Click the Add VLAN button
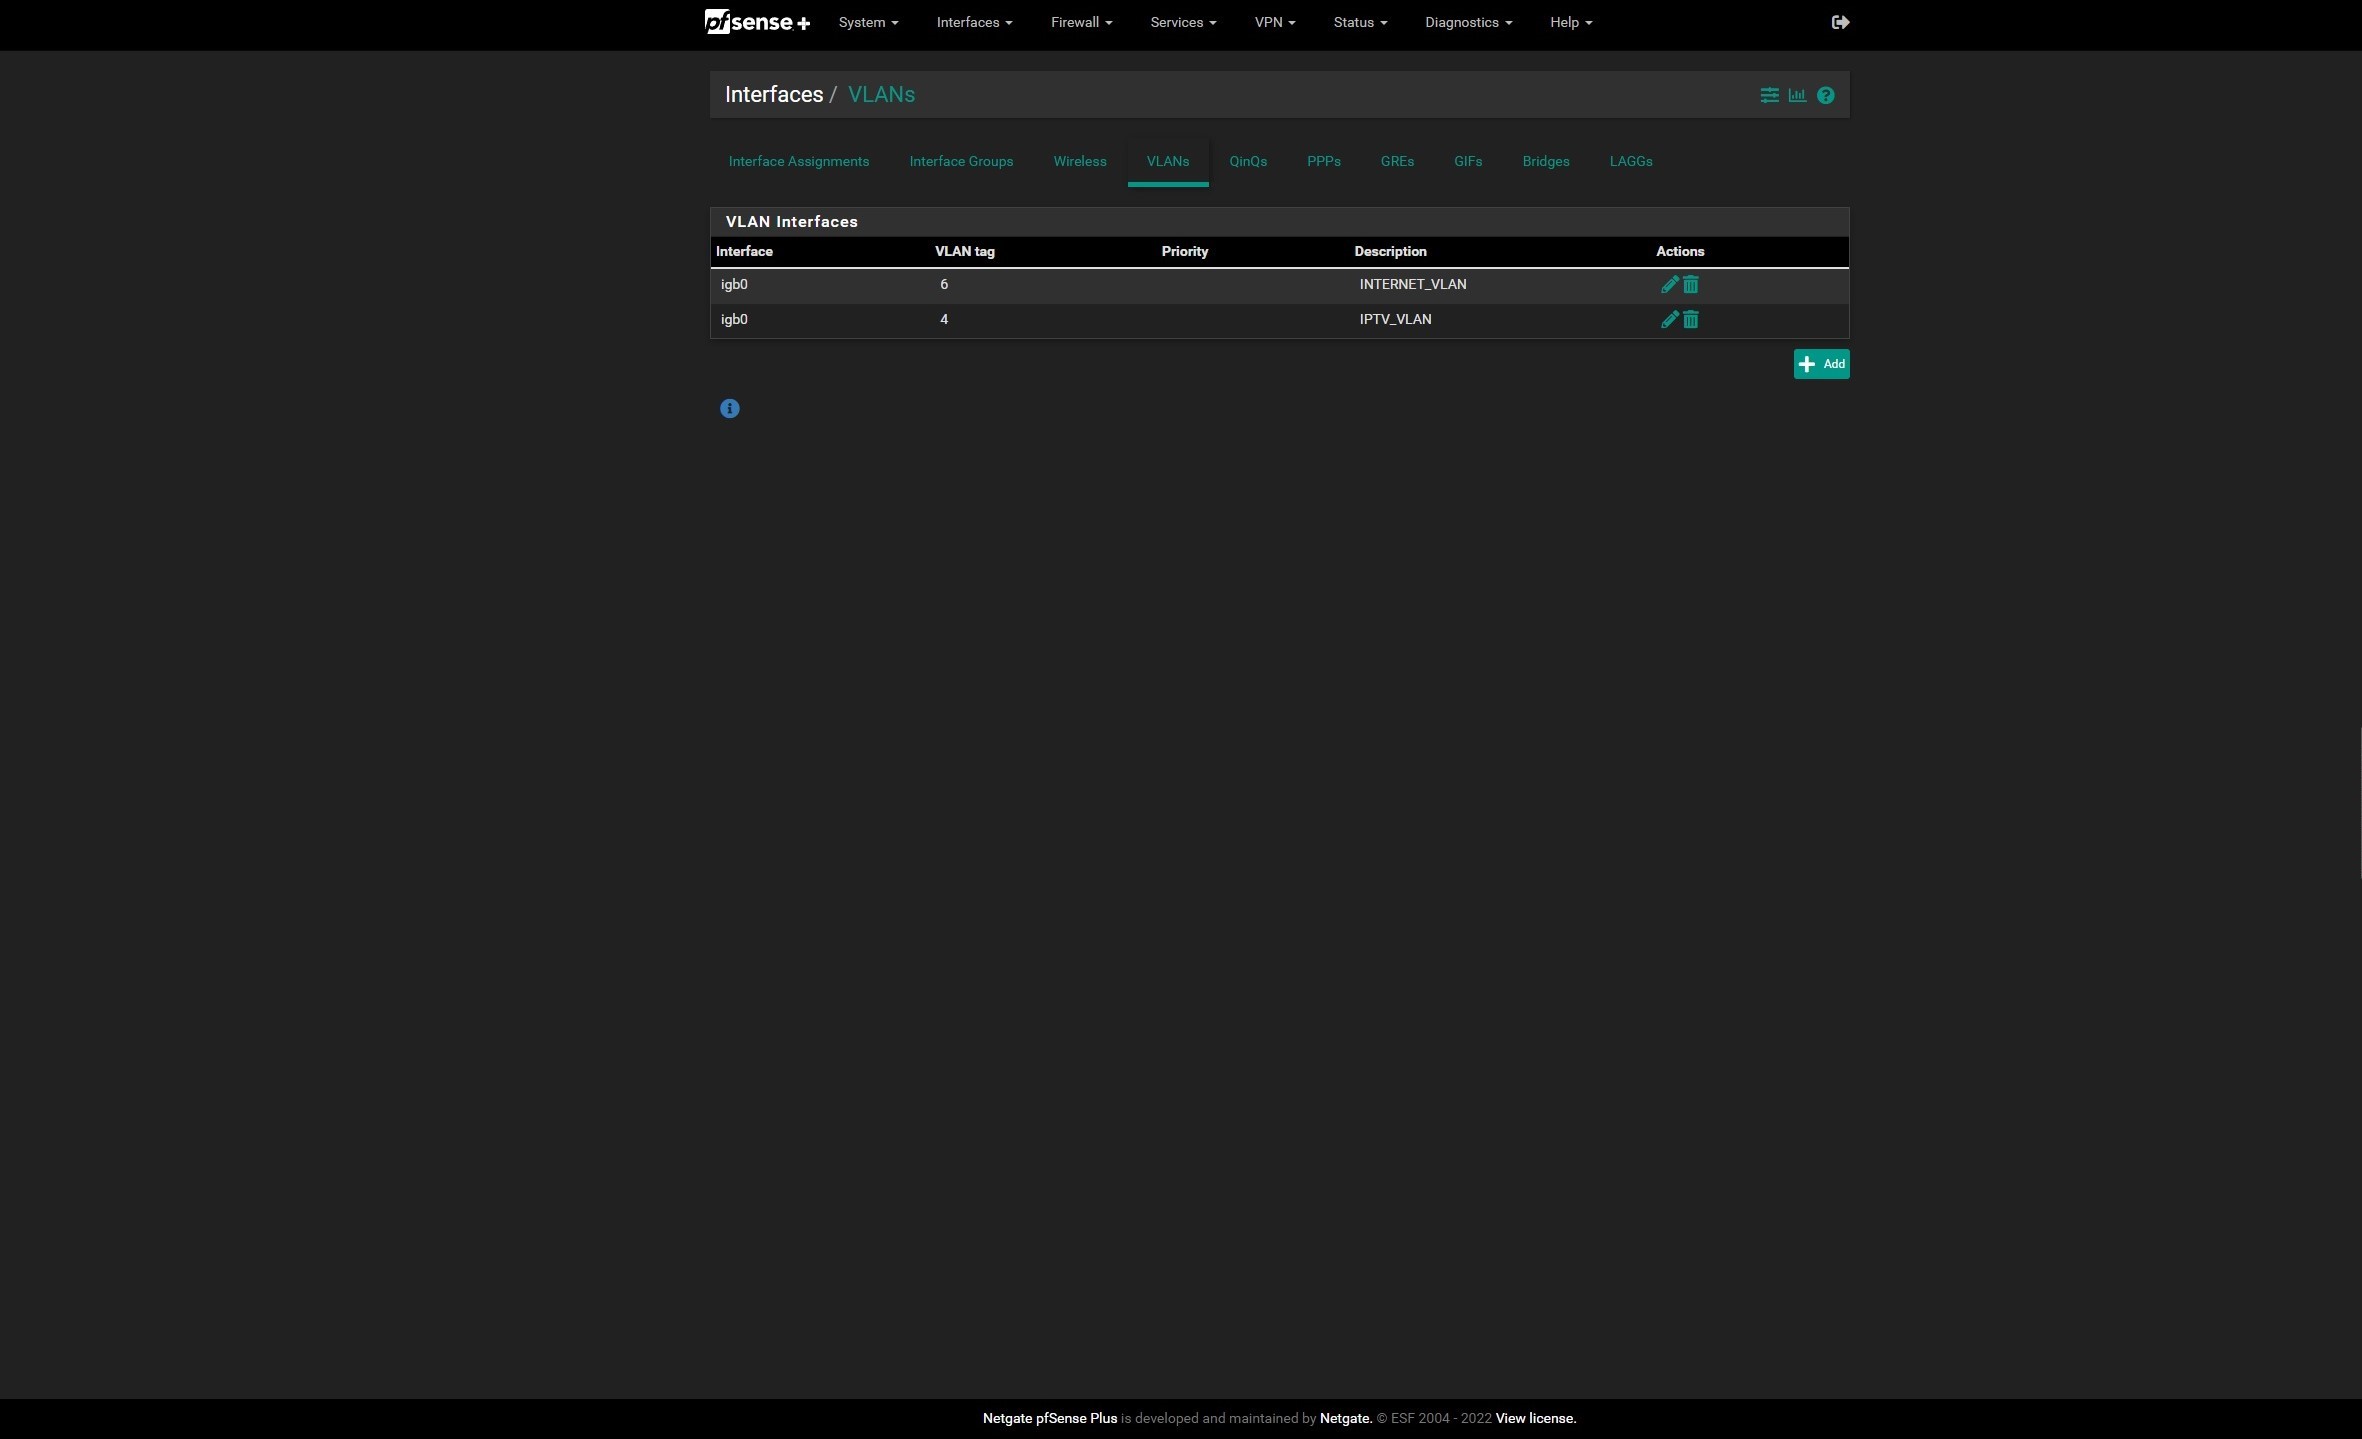The width and height of the screenshot is (2362, 1439). click(1820, 364)
